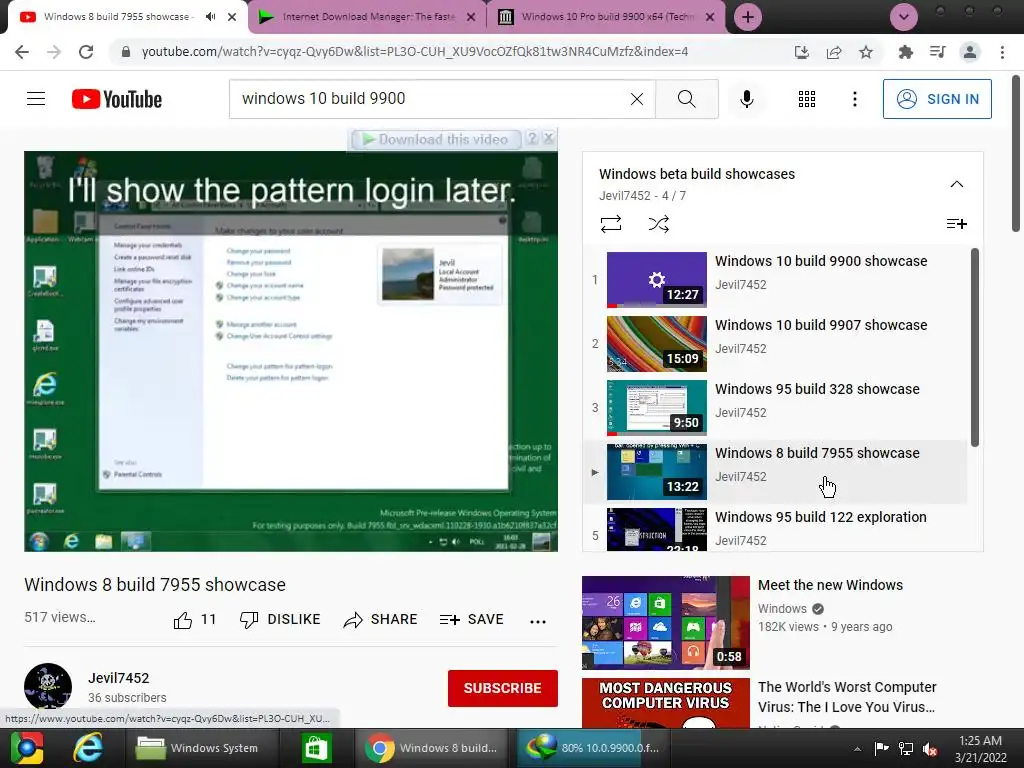The height and width of the screenshot is (768, 1024).
Task: Toggle playlist loop
Action: tap(611, 224)
